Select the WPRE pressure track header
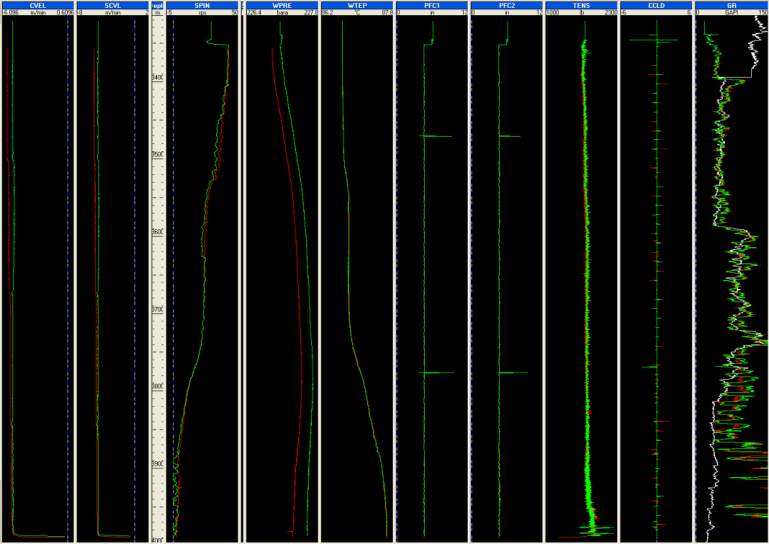769x544 pixels. (281, 5)
